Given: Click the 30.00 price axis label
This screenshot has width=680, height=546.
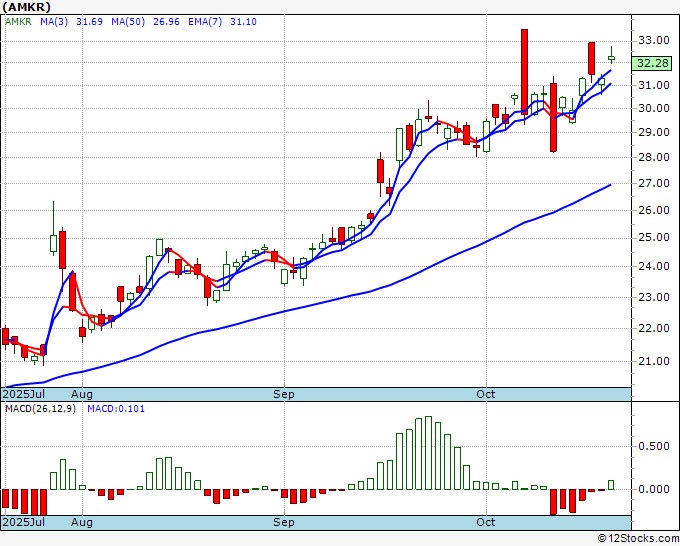Looking at the screenshot, I should click(654, 108).
